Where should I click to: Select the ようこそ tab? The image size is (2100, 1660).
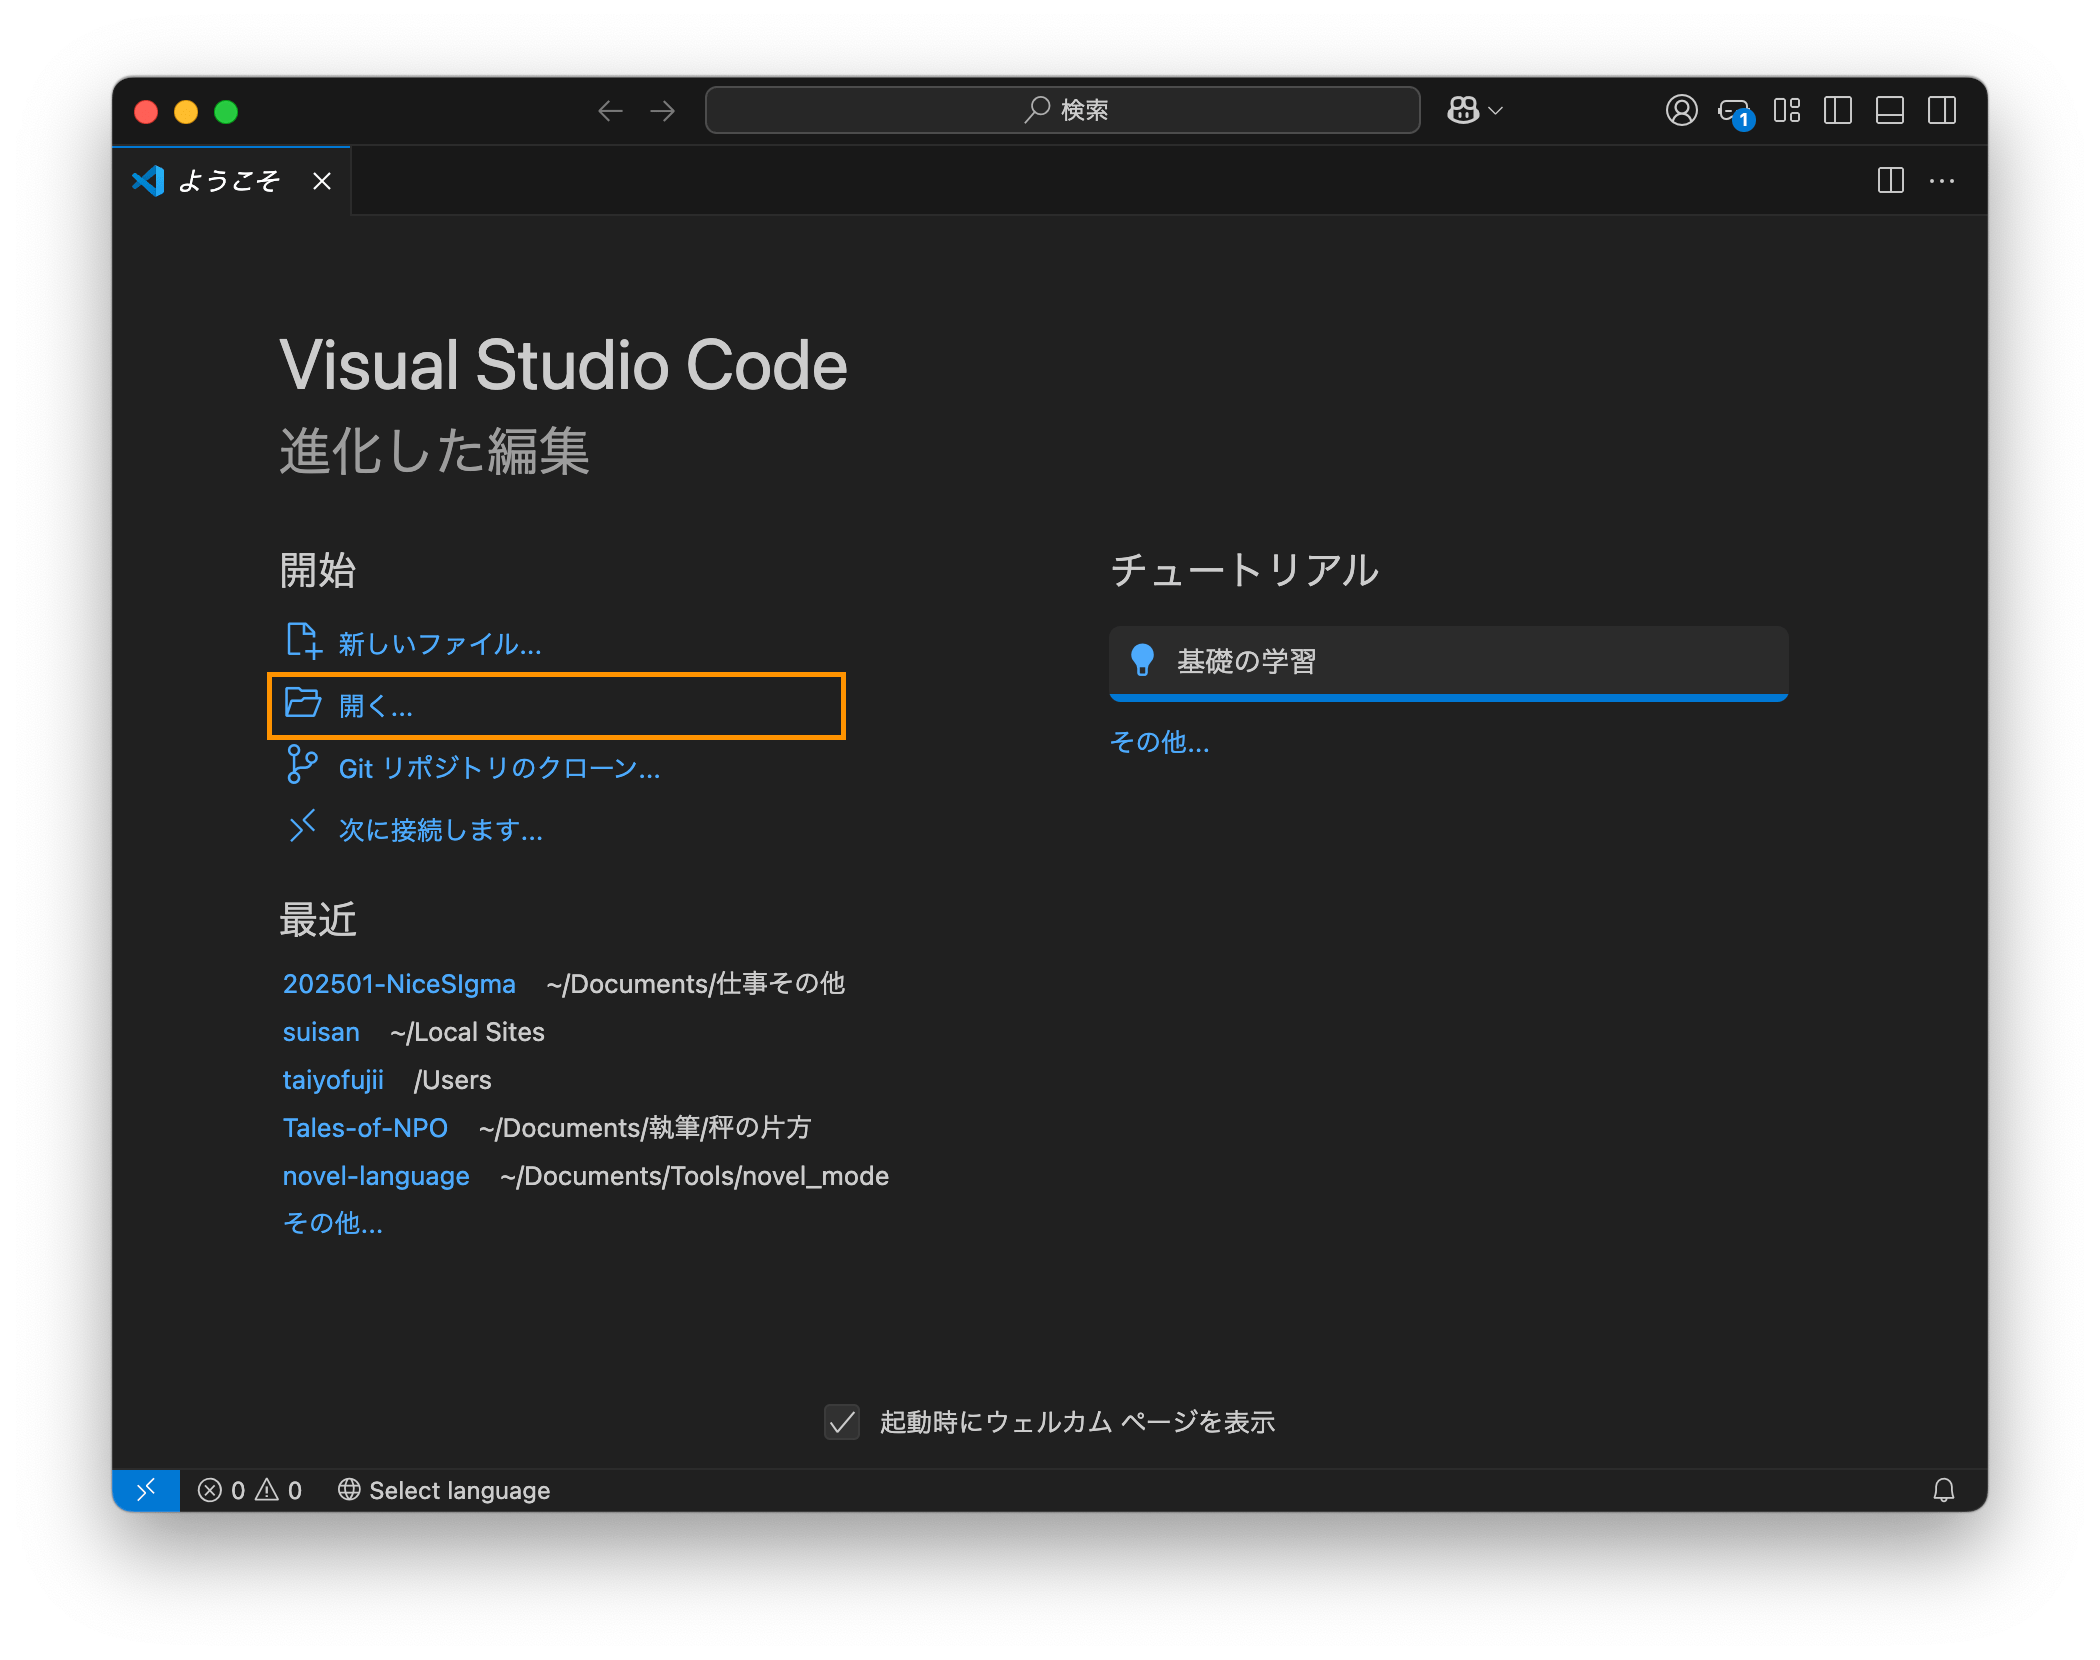point(230,181)
